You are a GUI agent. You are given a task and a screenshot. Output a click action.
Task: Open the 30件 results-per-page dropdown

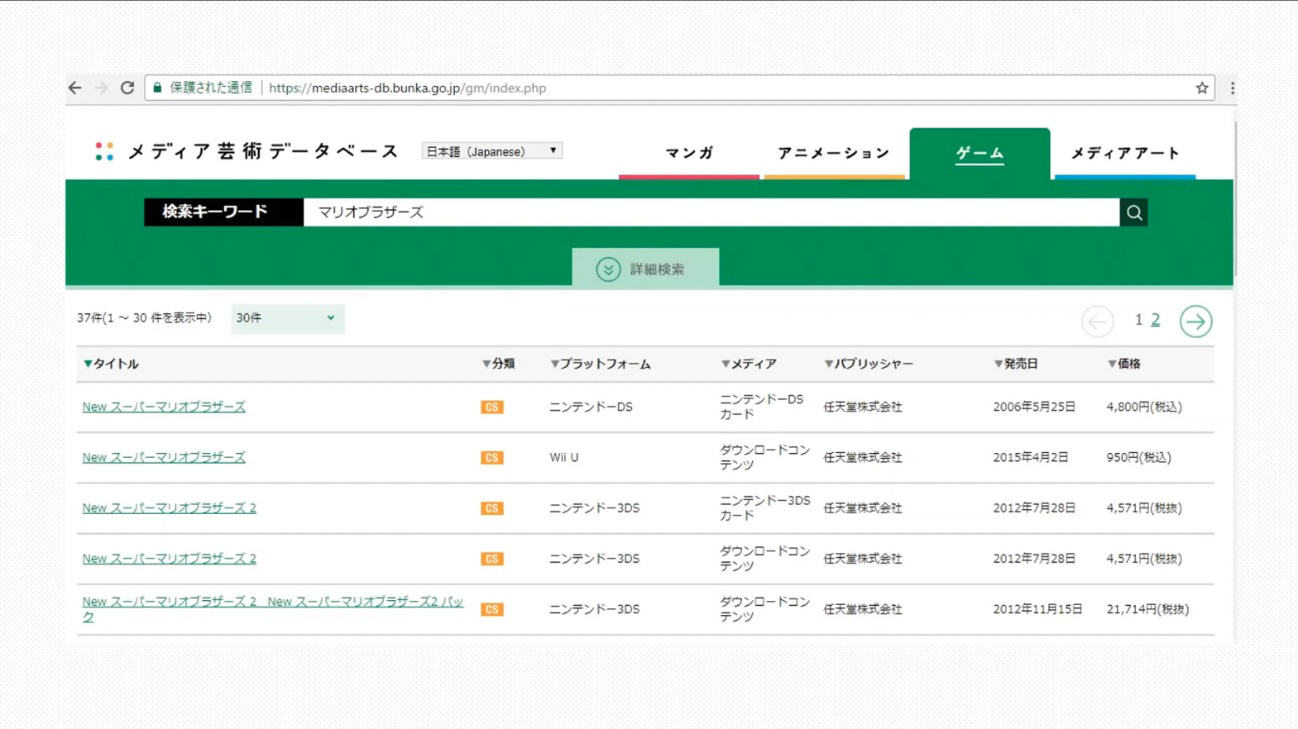tap(288, 318)
